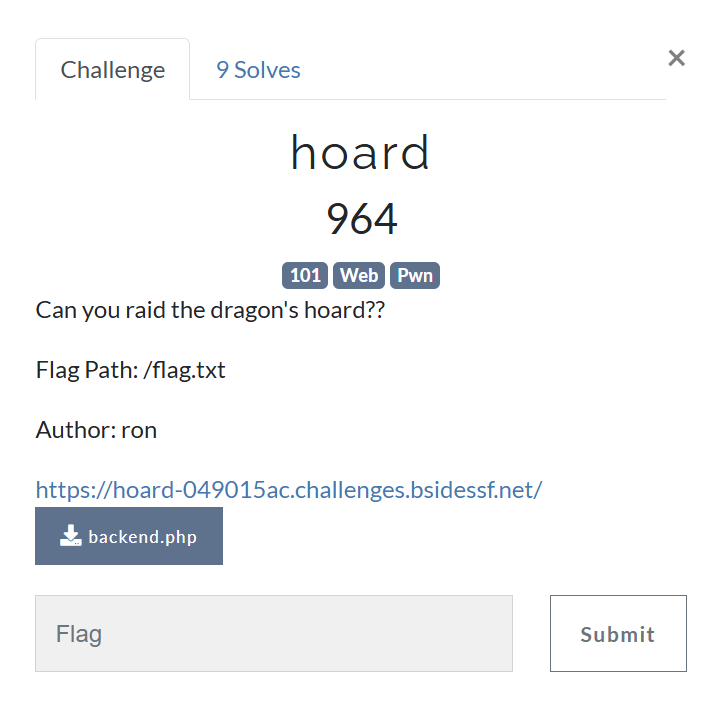This screenshot has width=720, height=727.
Task: Click the dragon's hoard description text
Action: 210,310
